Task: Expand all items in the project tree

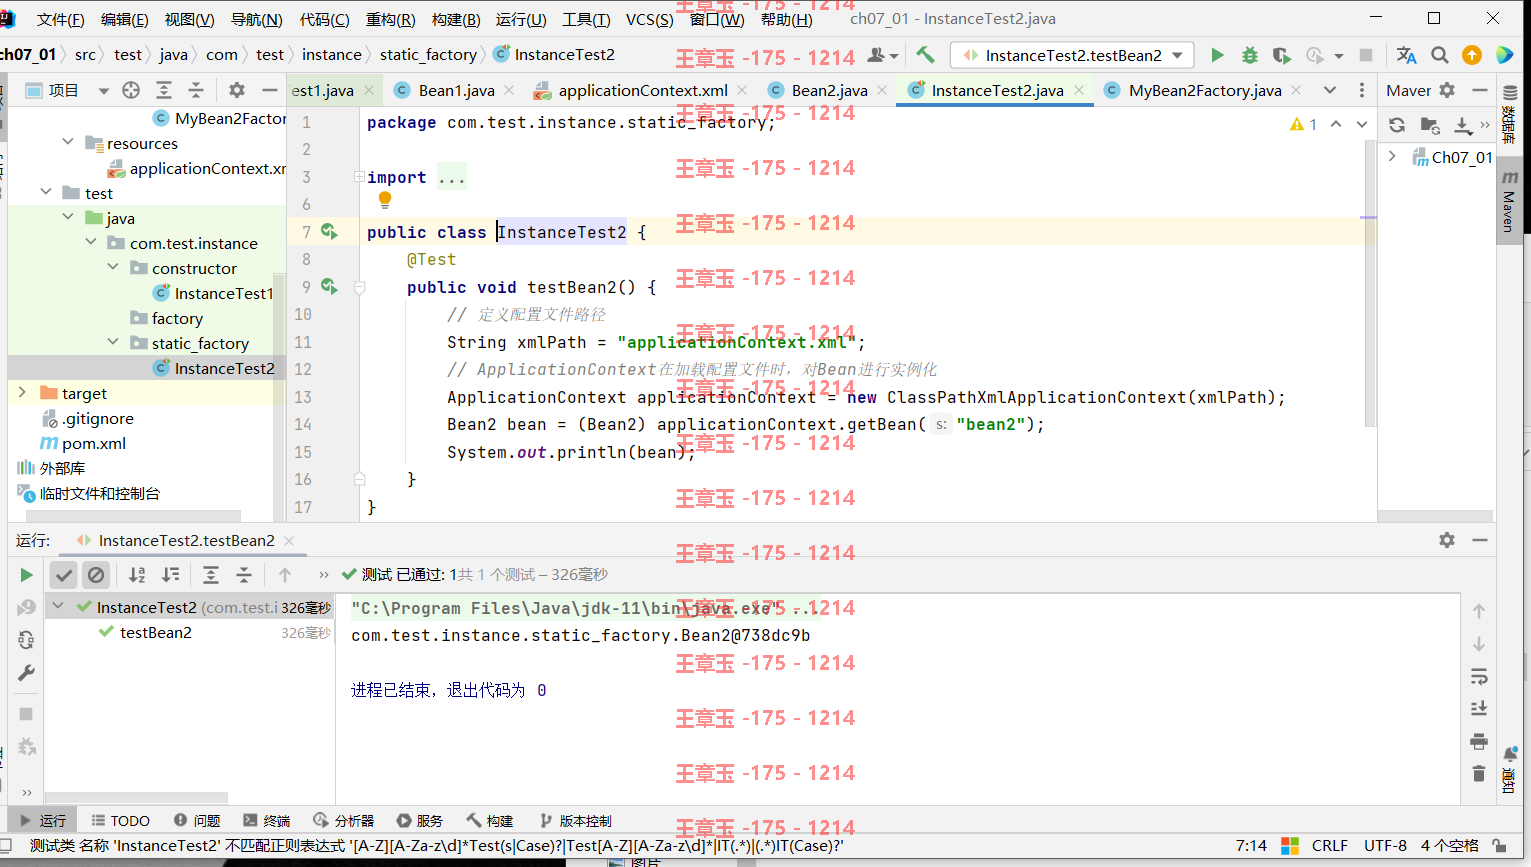Action: coord(164,90)
